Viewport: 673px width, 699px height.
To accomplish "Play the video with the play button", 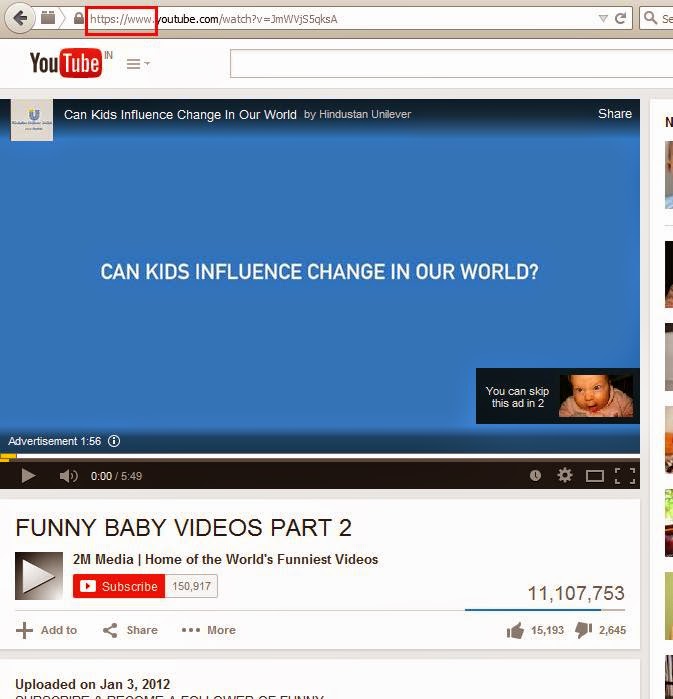I will [28, 476].
